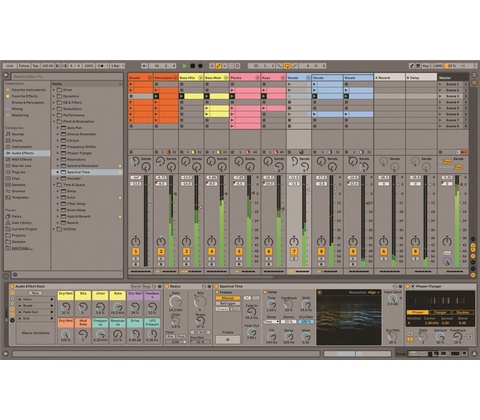The image size is (480, 420).
Task: Toggle return track A activator
Action: pos(383,251)
